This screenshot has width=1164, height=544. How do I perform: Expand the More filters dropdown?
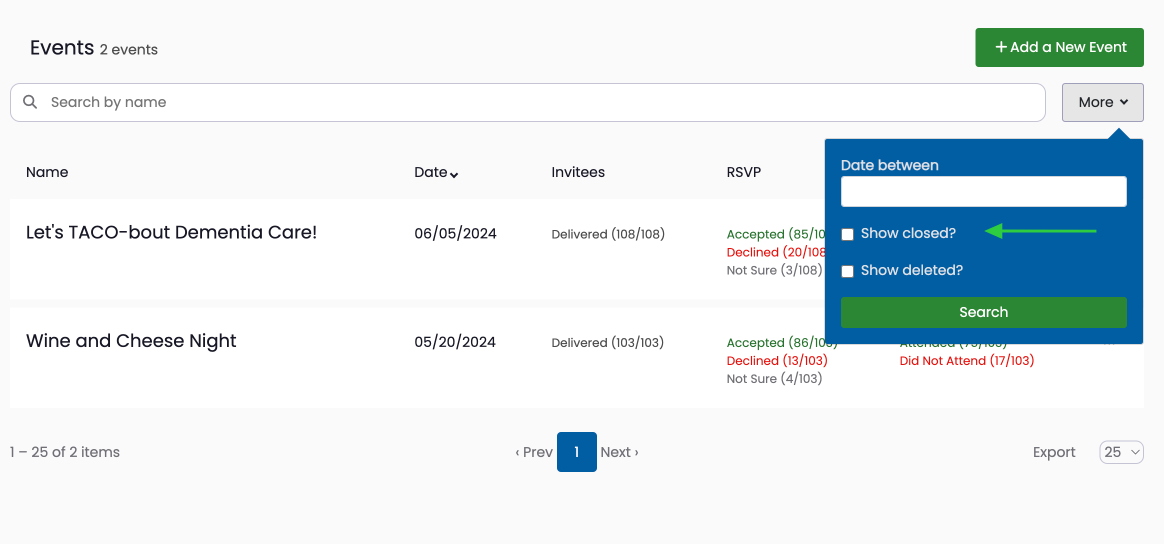click(x=1102, y=102)
